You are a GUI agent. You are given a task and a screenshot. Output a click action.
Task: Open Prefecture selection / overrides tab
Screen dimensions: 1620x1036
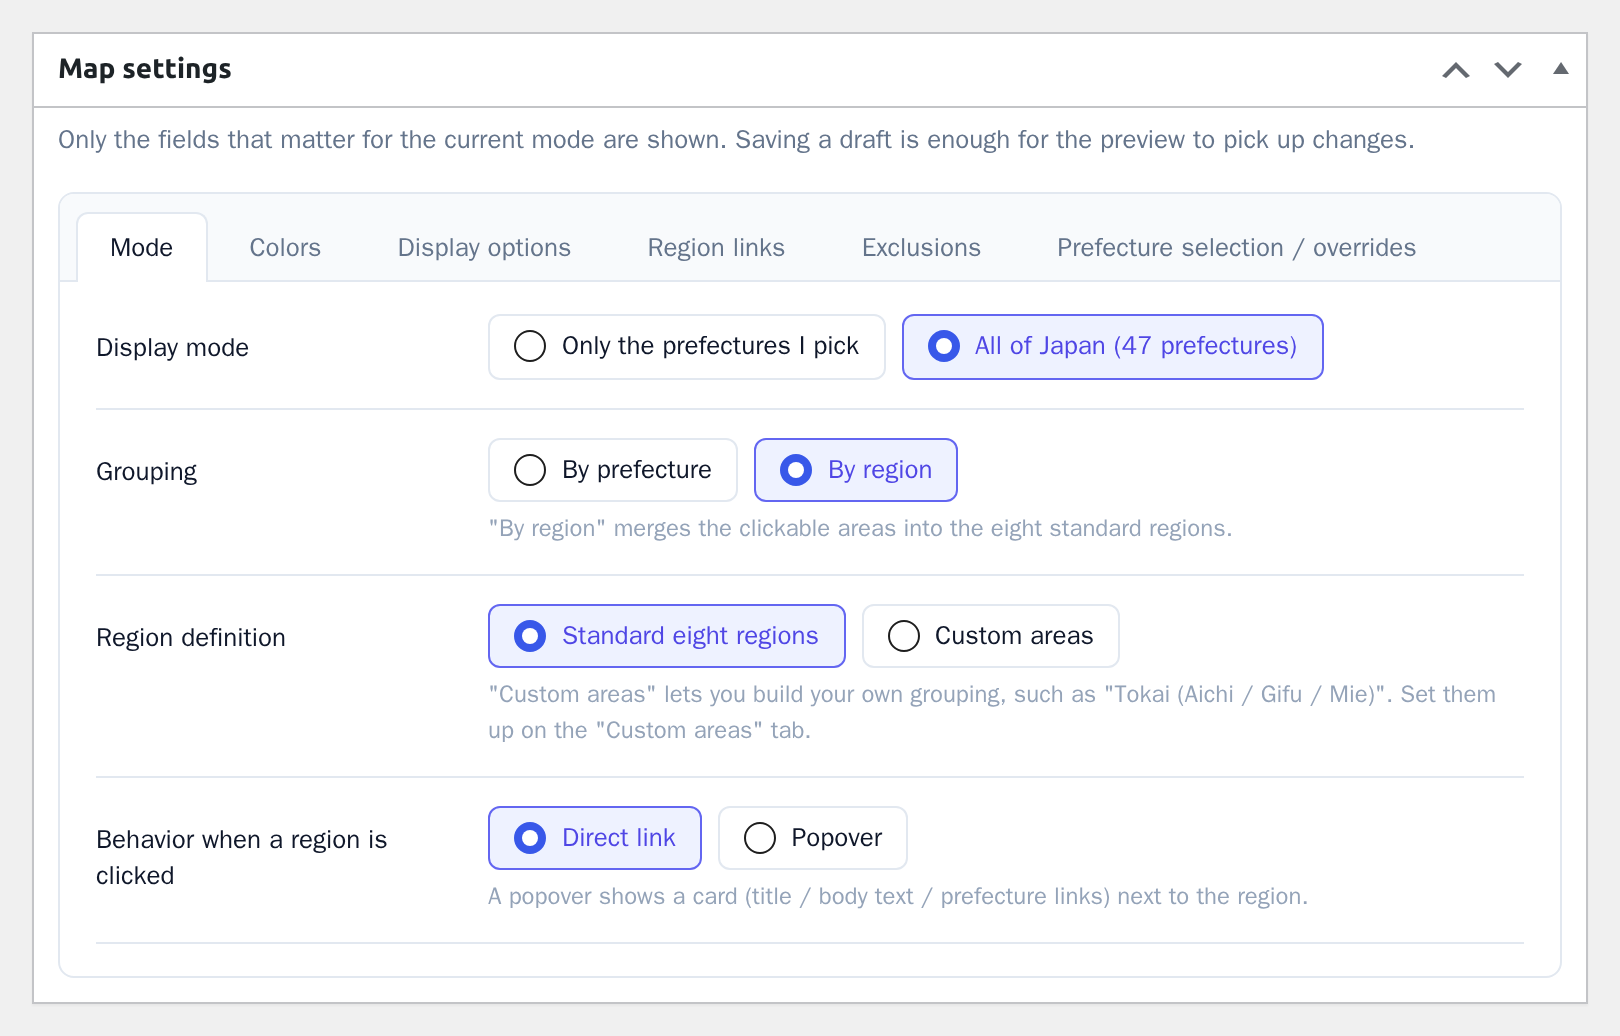pyautogui.click(x=1236, y=247)
